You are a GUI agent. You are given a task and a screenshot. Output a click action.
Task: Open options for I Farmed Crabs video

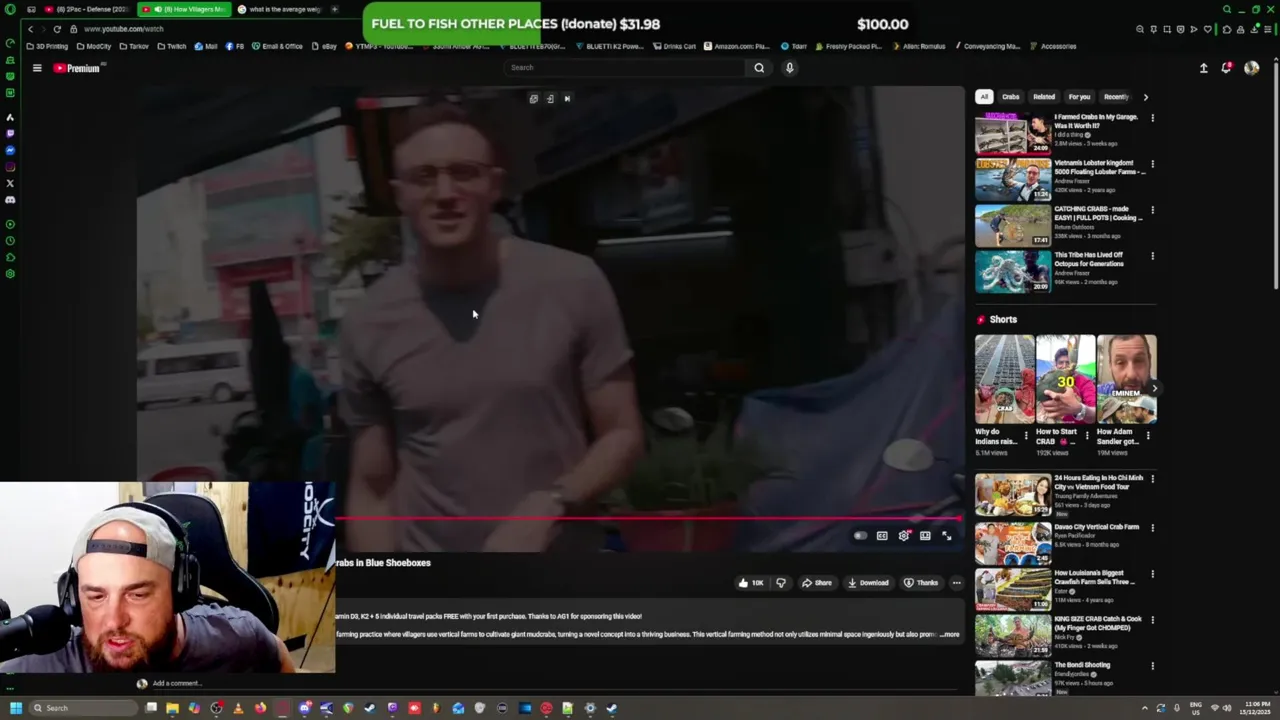(1152, 118)
